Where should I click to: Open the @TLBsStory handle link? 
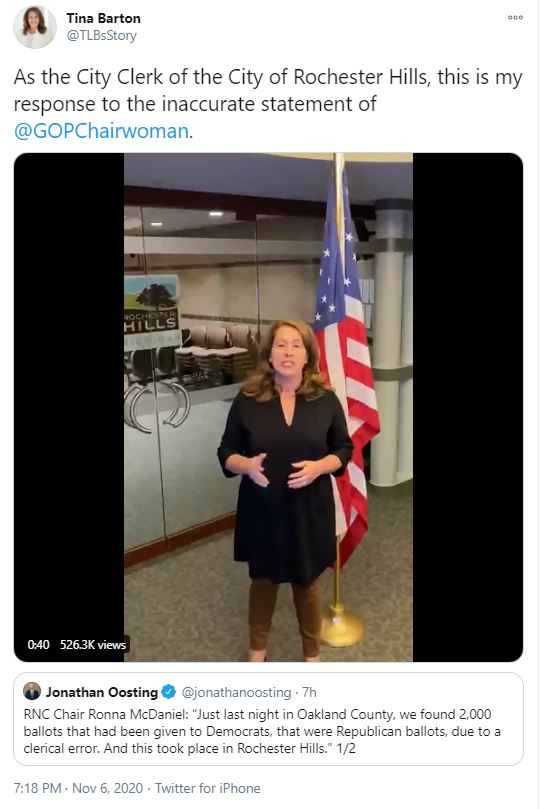pos(102,36)
